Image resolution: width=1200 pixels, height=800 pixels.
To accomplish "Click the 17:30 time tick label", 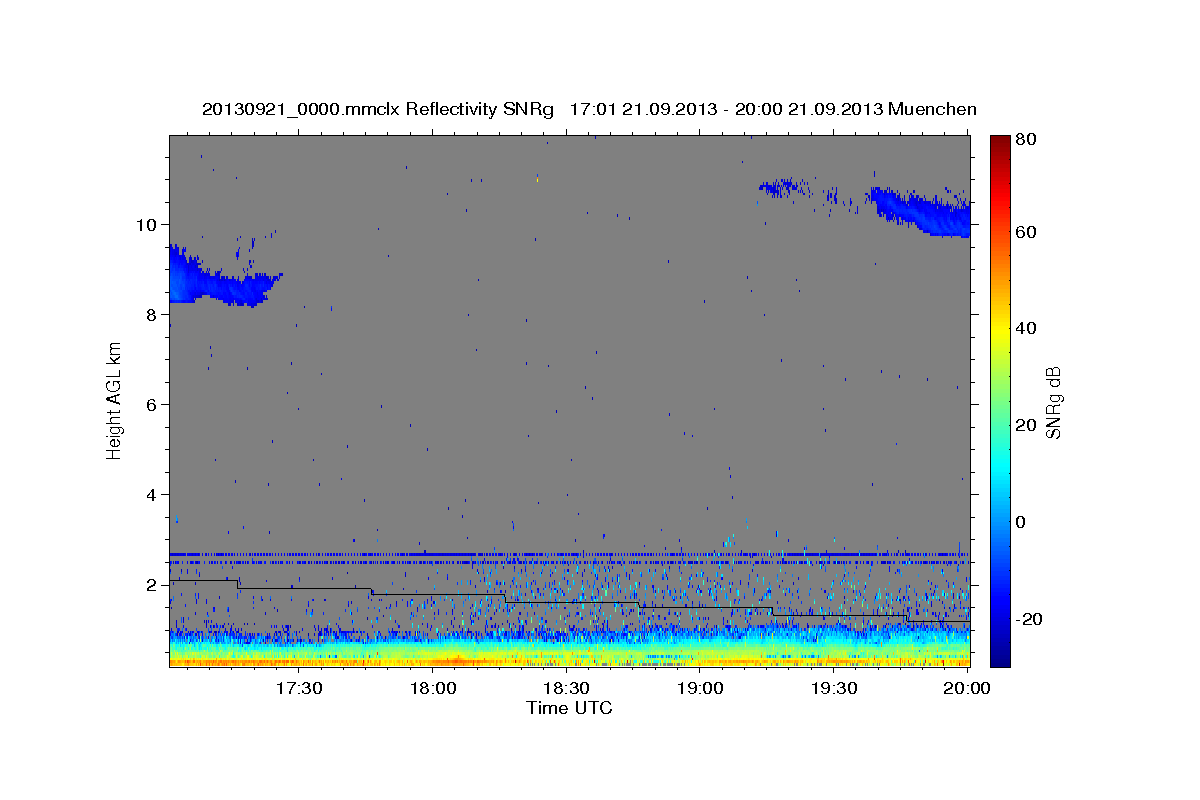I will click(300, 689).
